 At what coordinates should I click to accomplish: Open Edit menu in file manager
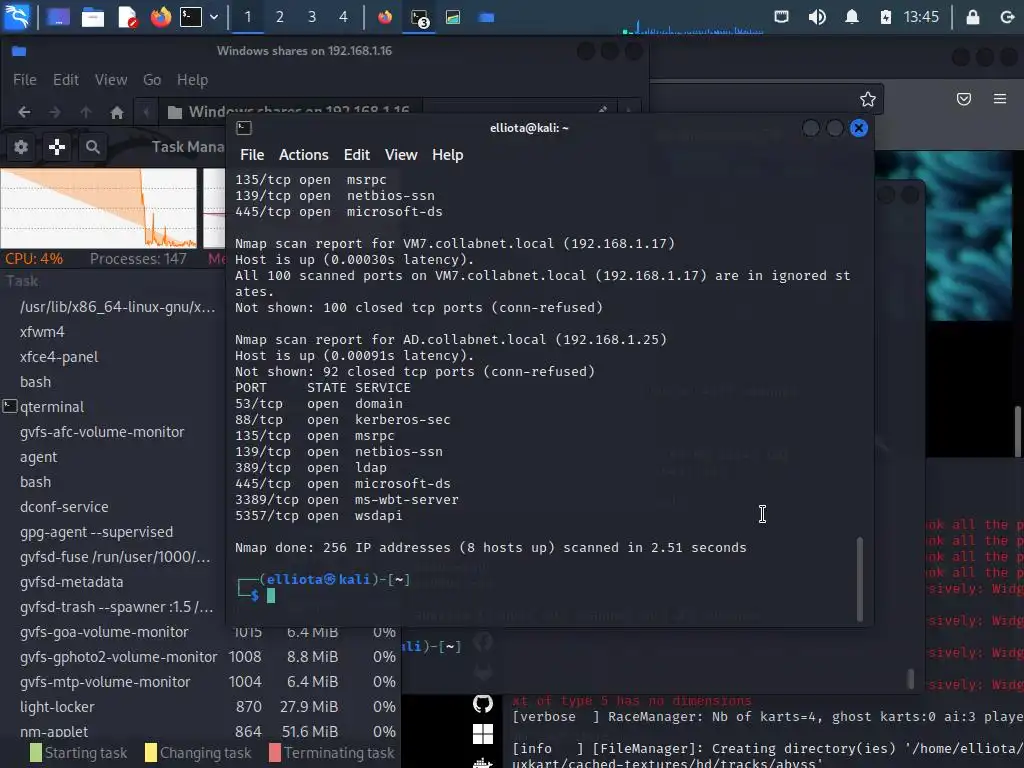tap(66, 80)
